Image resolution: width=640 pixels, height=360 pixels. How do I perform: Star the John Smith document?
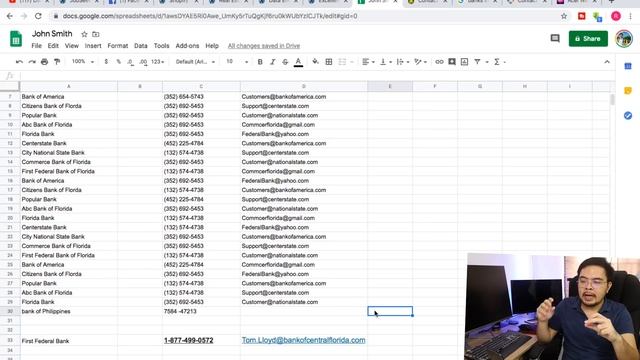click(x=84, y=34)
